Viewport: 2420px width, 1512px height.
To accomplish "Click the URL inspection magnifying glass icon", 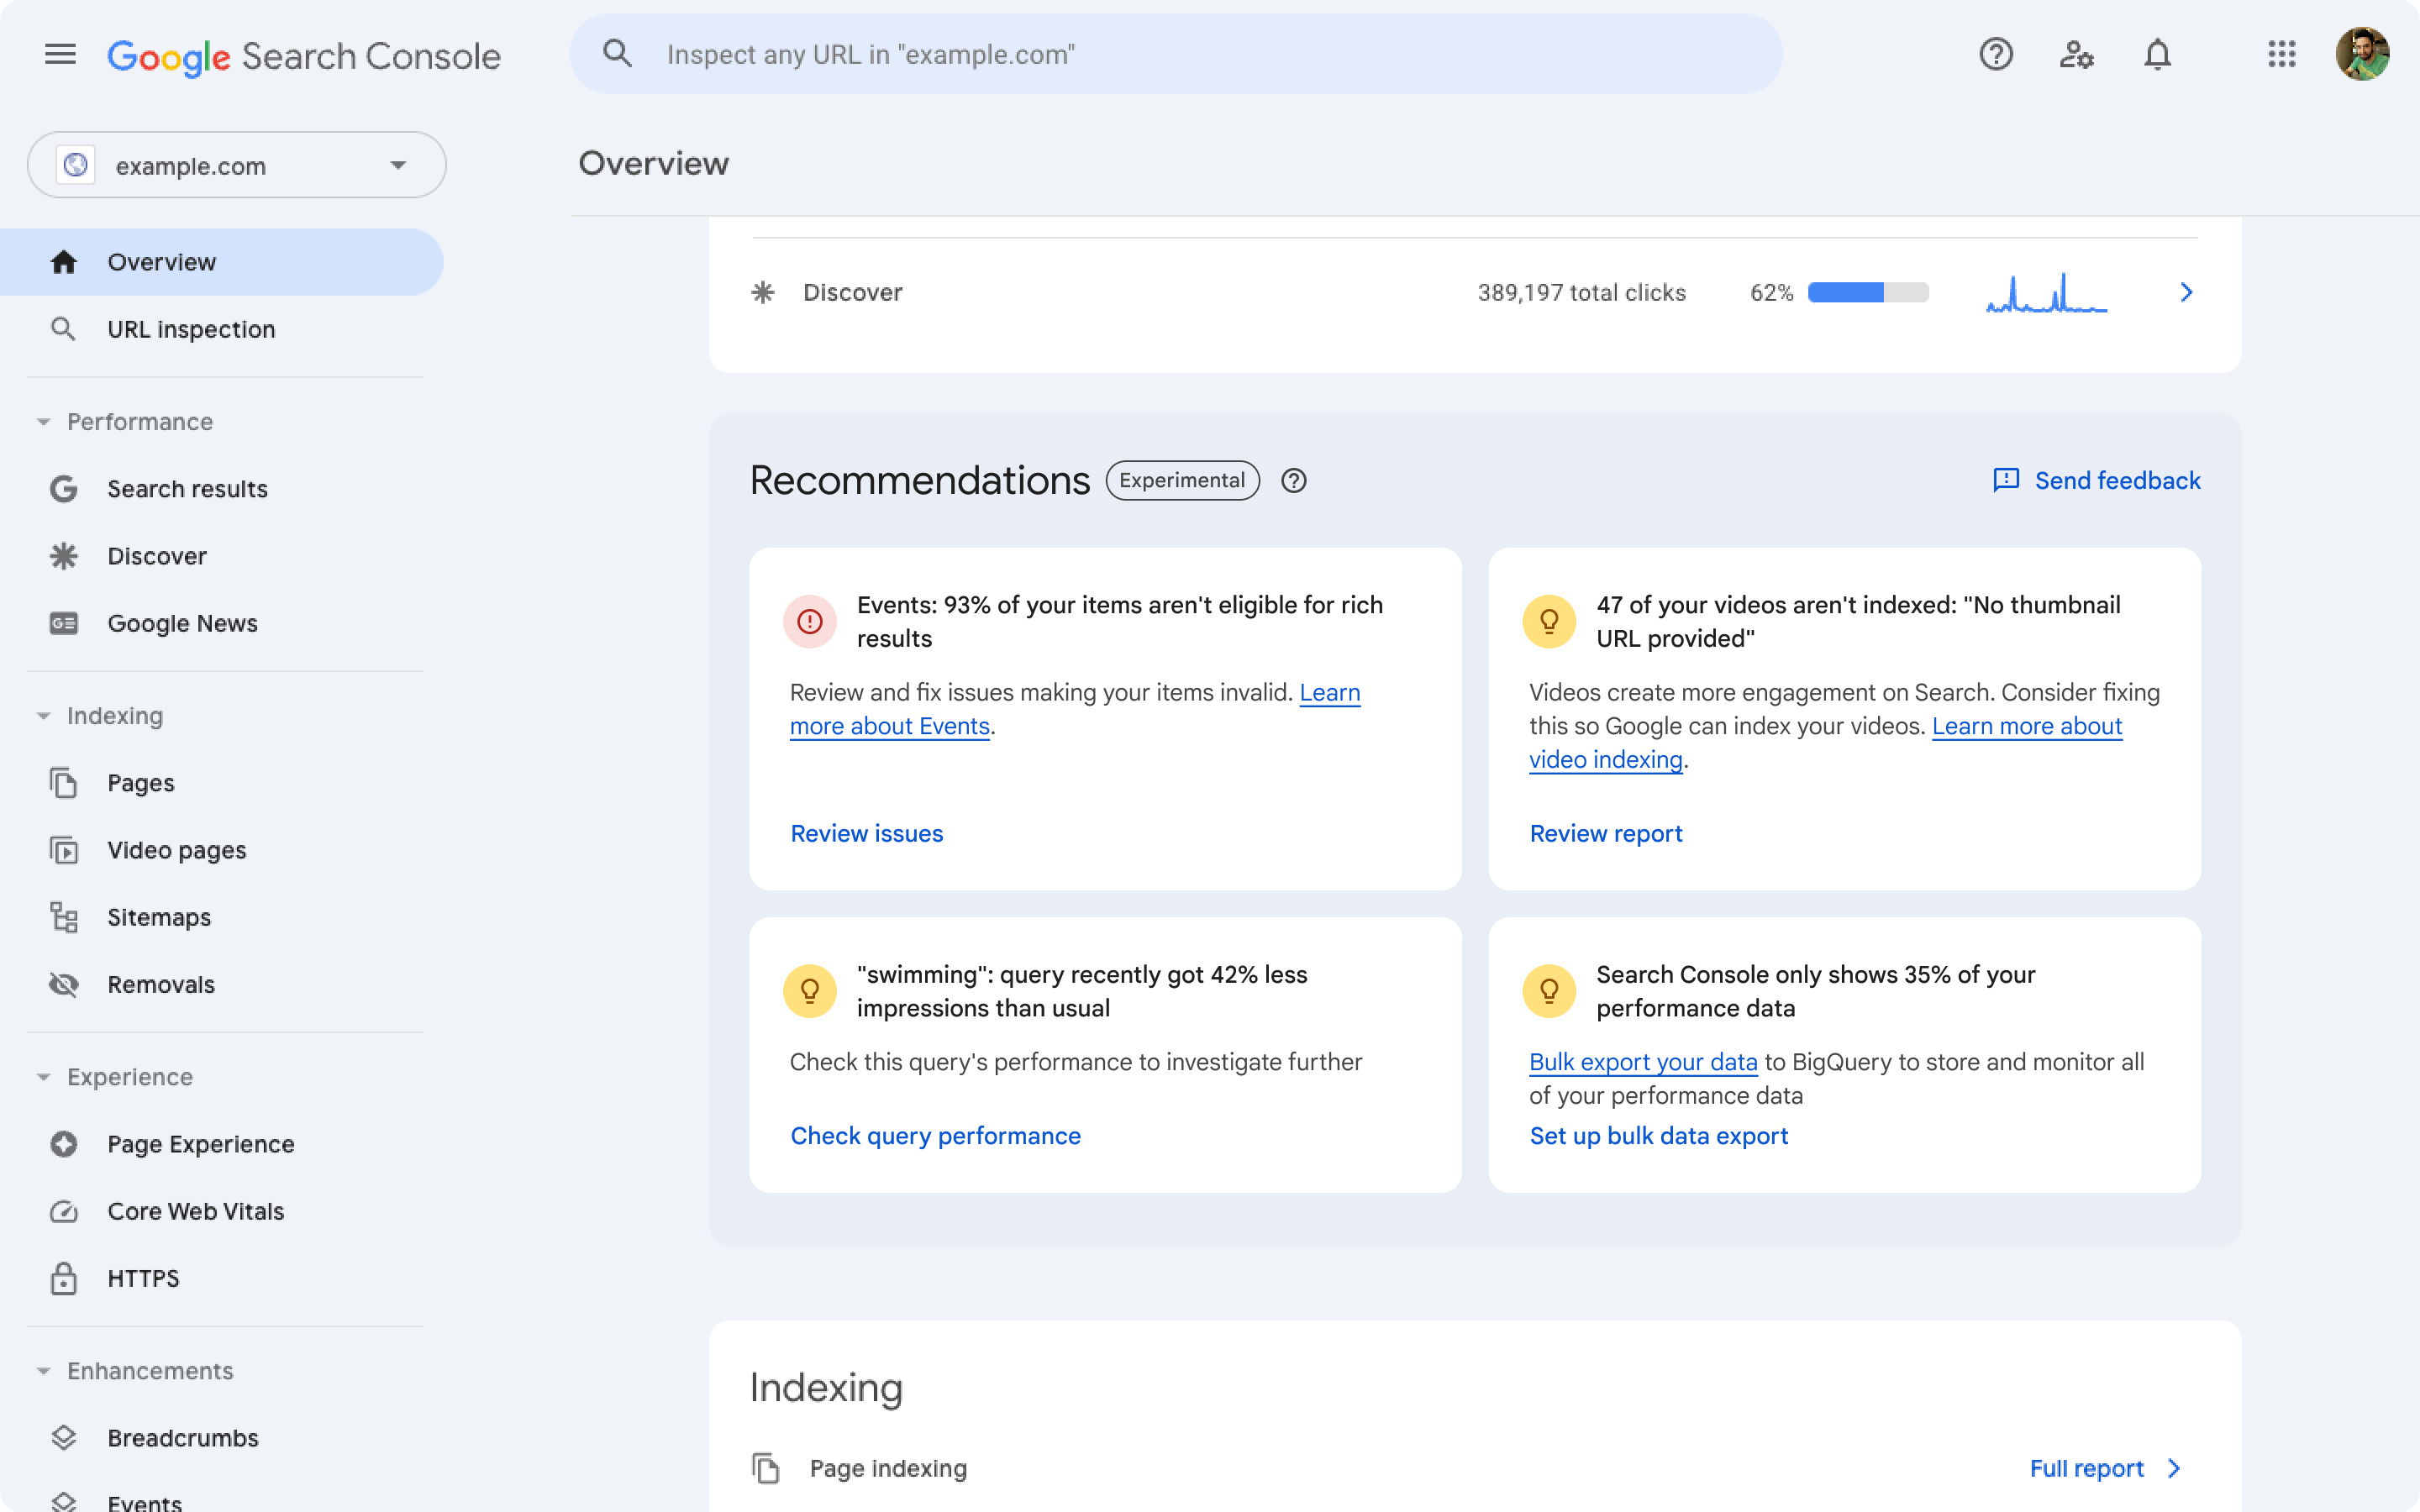I will click(x=63, y=328).
